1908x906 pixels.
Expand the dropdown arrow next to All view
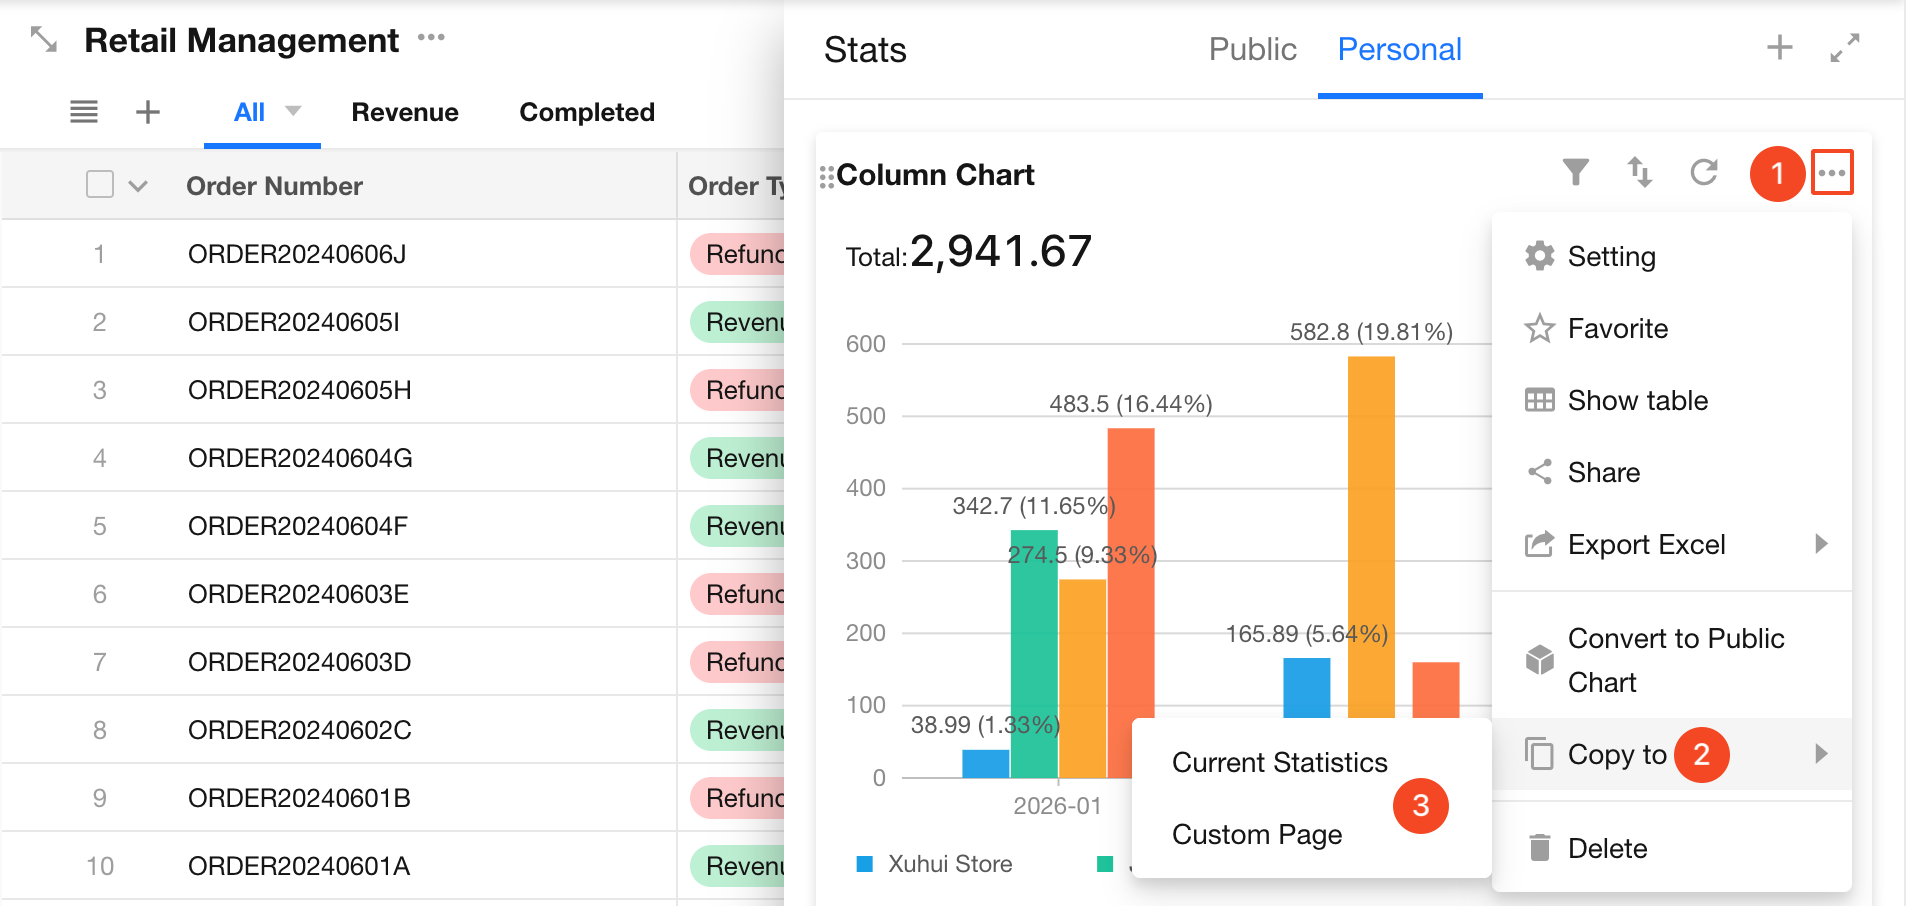coord(293,111)
